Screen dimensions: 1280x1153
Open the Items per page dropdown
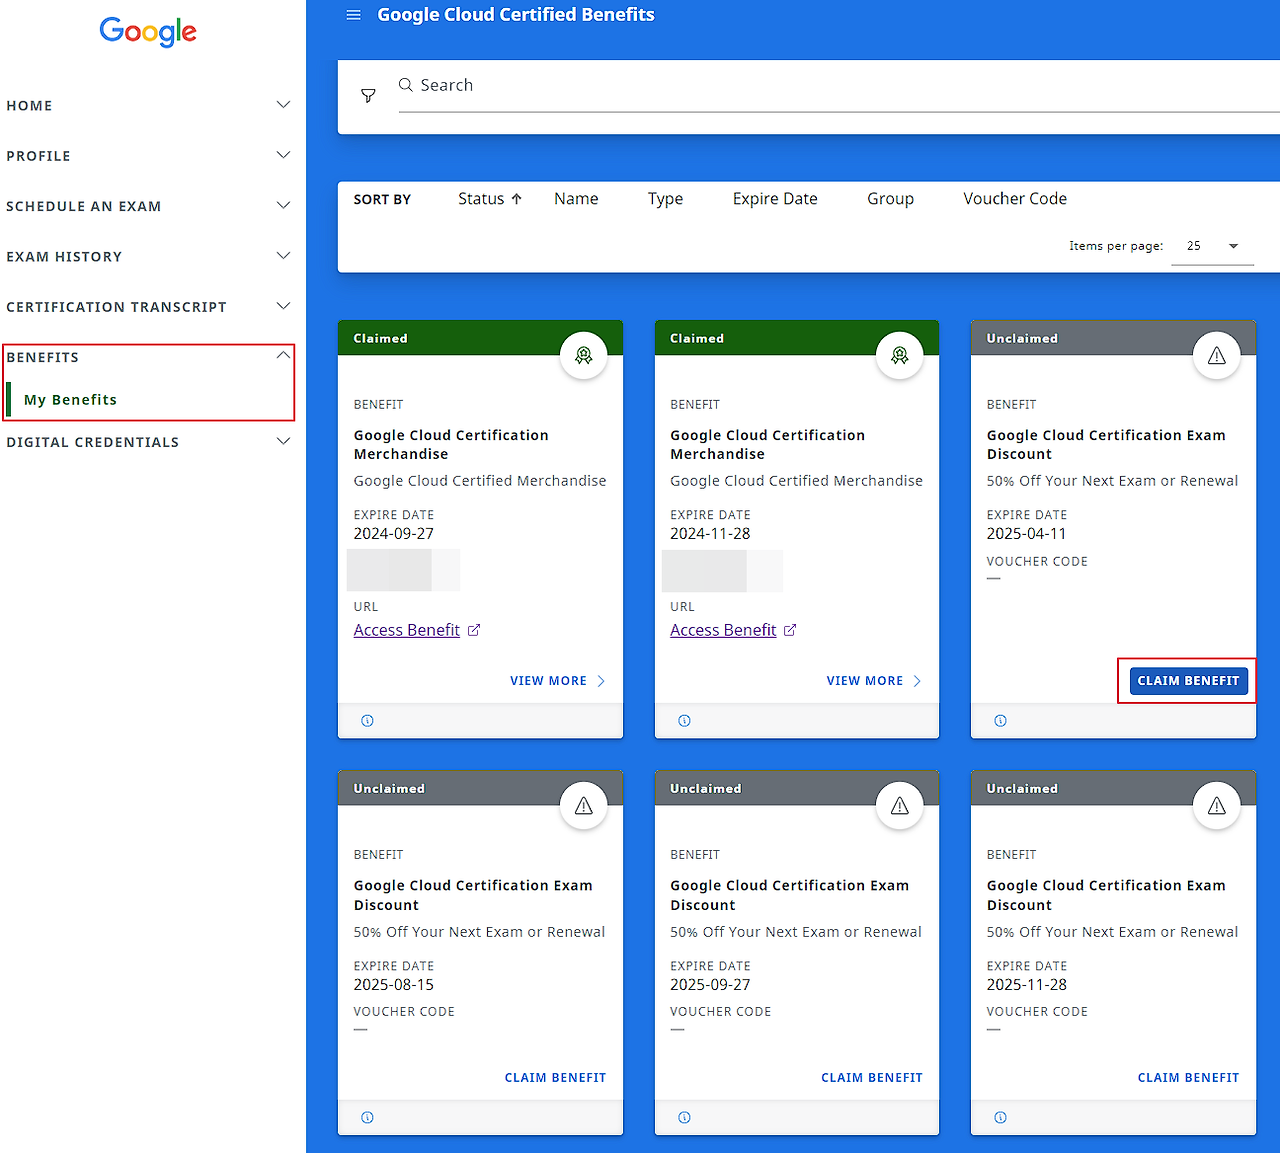(x=1212, y=246)
